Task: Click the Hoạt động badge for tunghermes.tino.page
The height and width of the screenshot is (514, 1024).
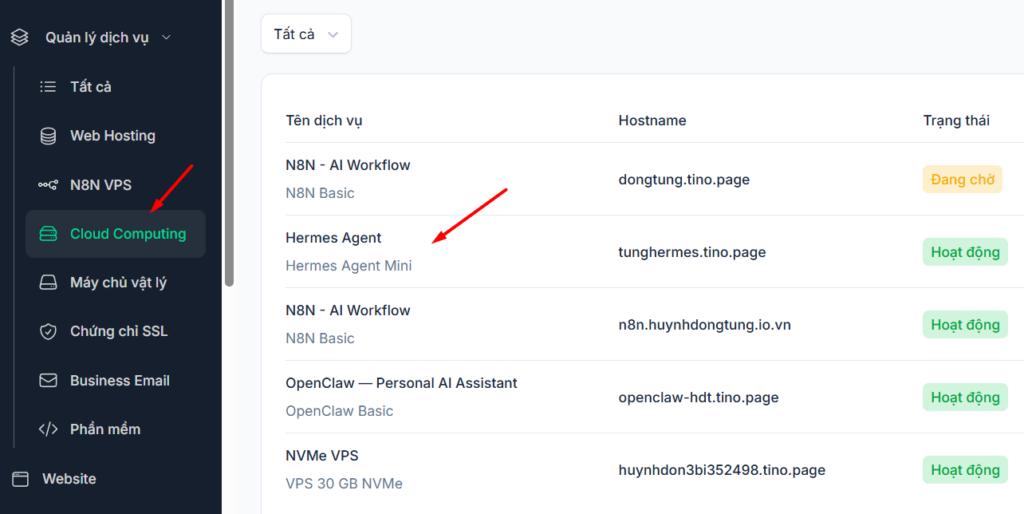Action: [965, 252]
